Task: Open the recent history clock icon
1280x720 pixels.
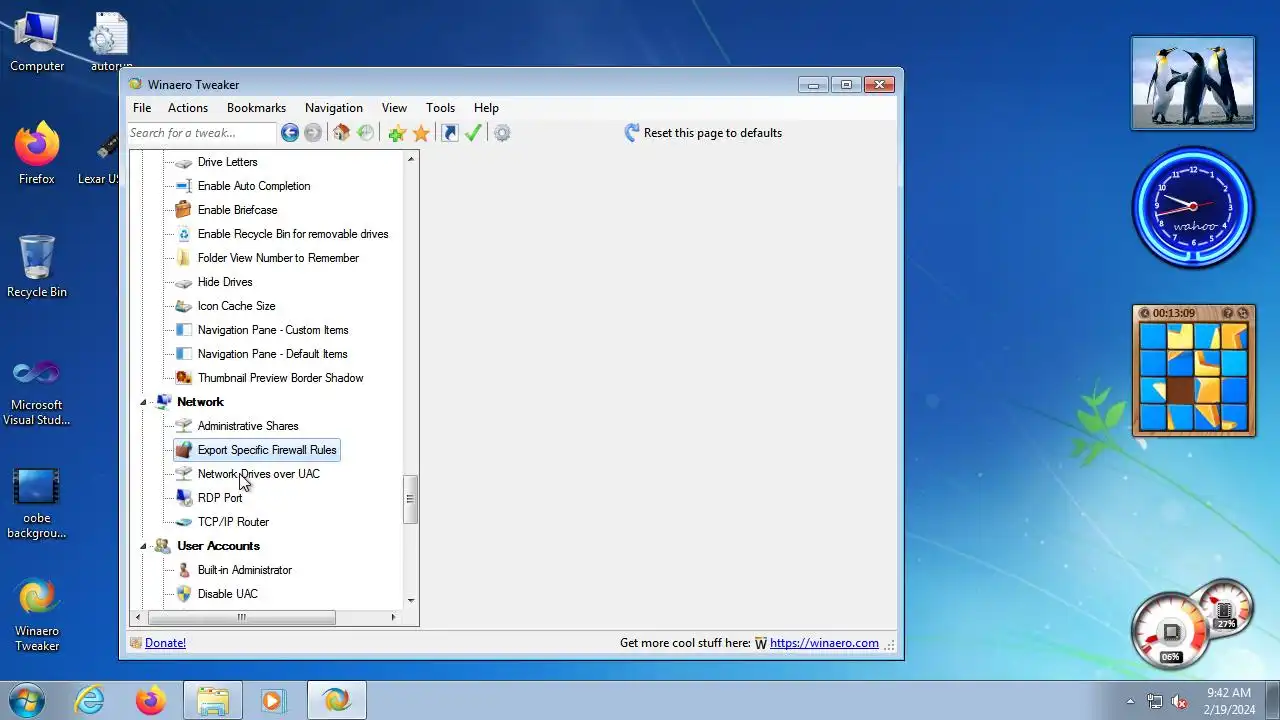Action: pyautogui.click(x=365, y=133)
